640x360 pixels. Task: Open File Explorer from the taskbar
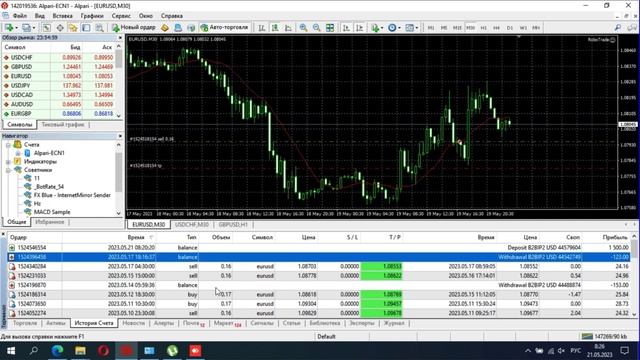coord(80,351)
